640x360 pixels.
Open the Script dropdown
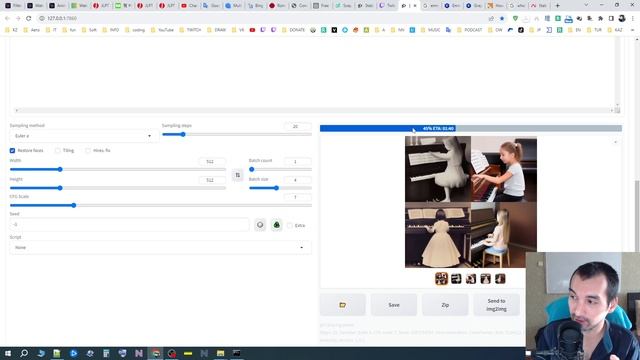[160, 247]
